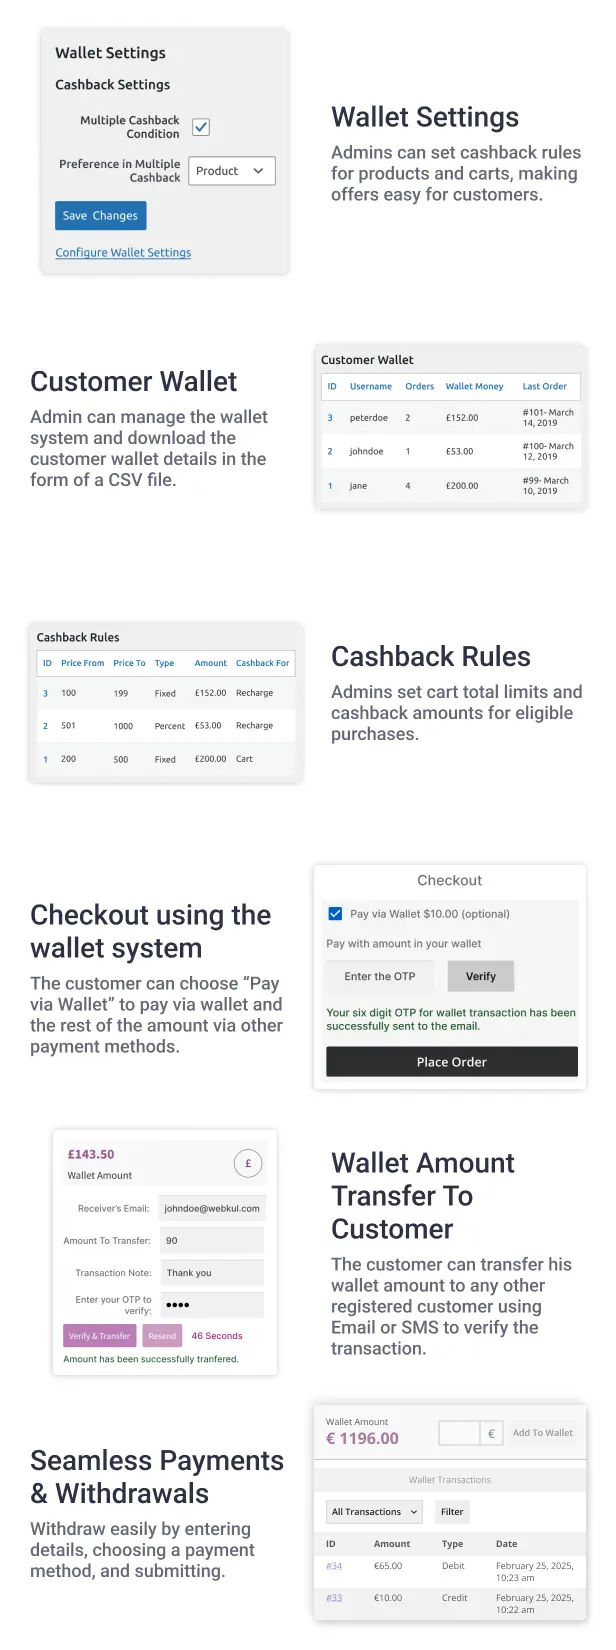Sort Customer Wallet by Wallet Money column
Viewport: 616px width, 1650px height.
475,386
